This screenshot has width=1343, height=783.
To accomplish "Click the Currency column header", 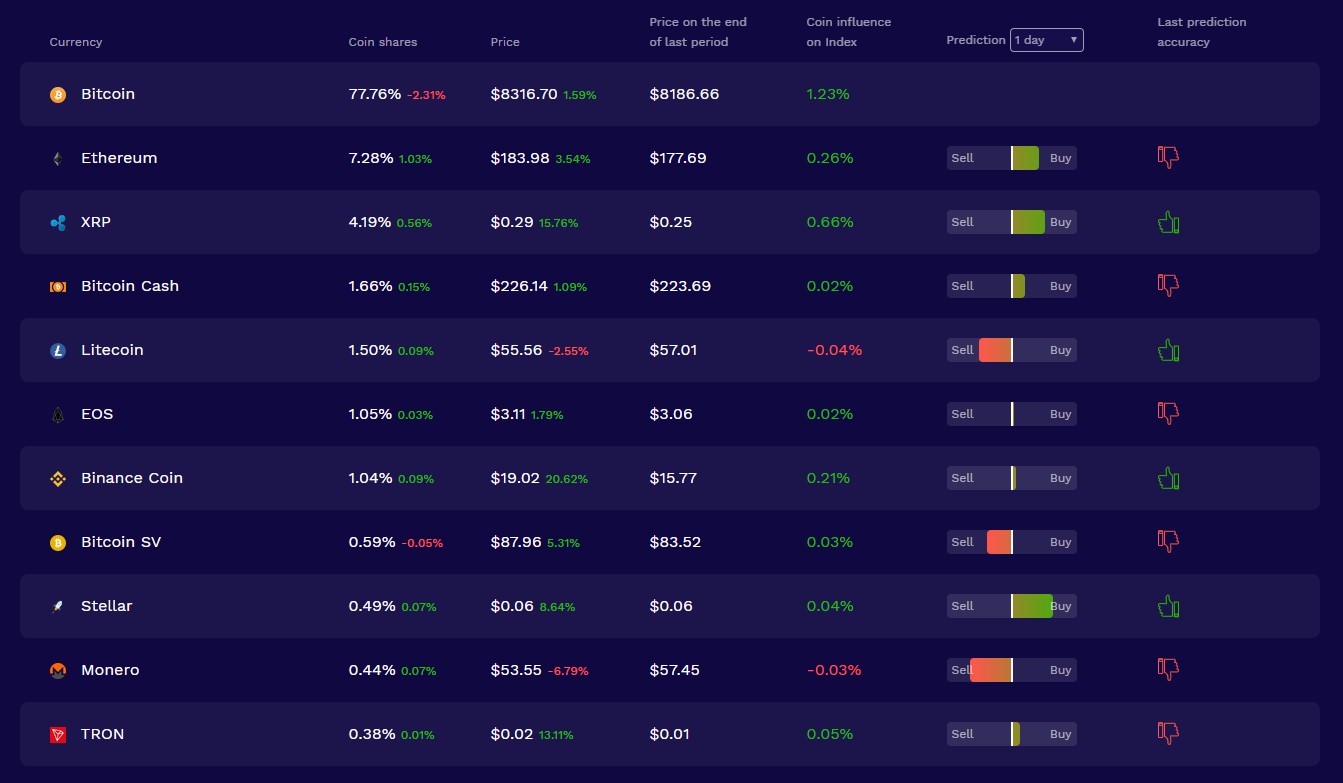I will [x=76, y=42].
